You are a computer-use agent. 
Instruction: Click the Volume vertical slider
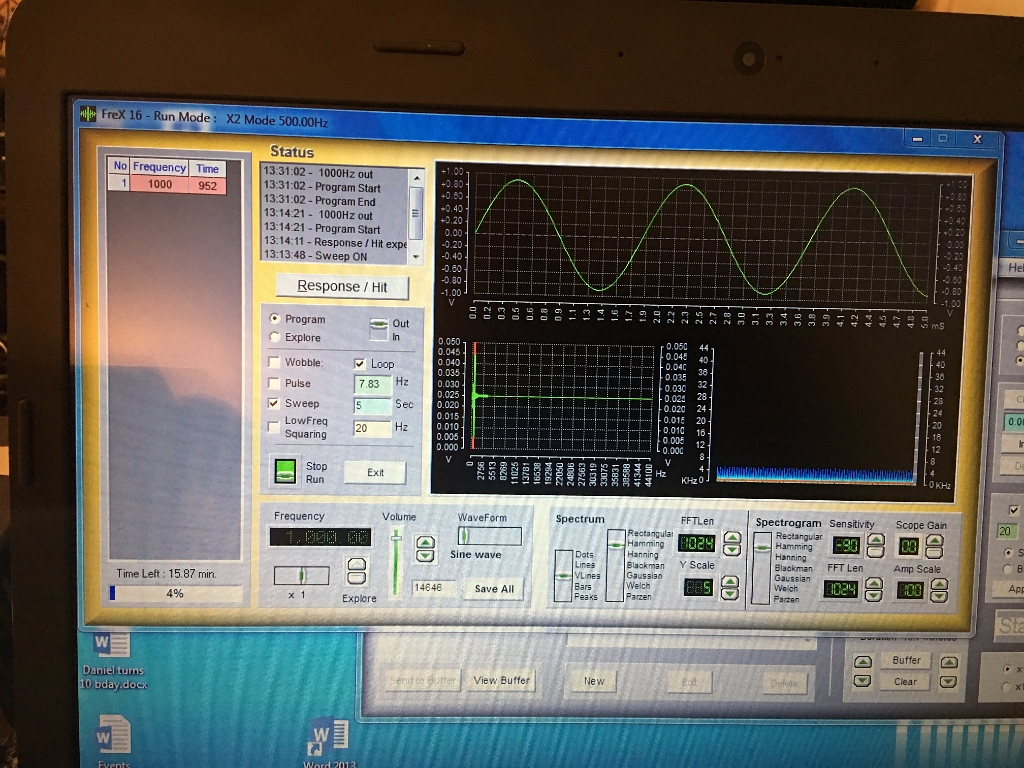[x=396, y=562]
